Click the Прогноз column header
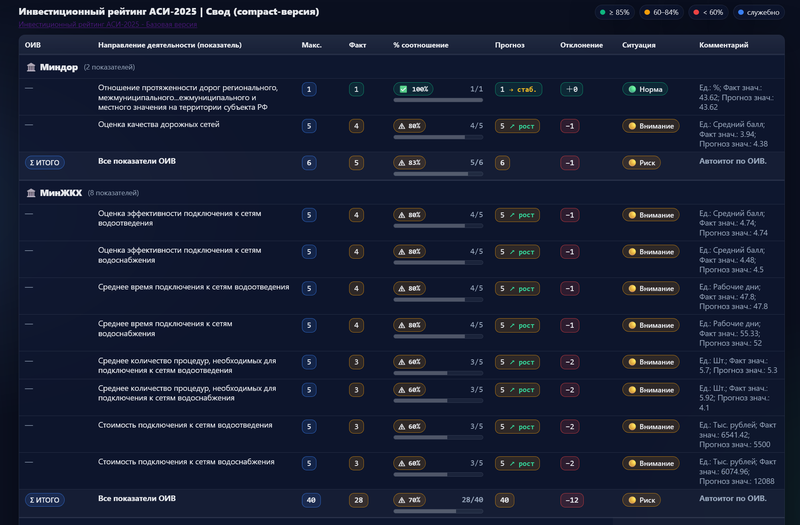The image size is (800, 525). 510,45
